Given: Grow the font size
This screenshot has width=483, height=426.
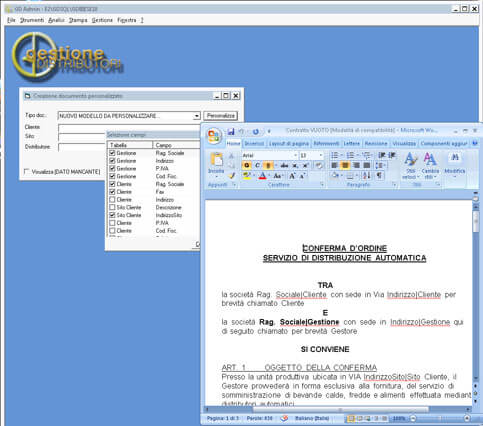Looking at the screenshot, I should [x=292, y=176].
